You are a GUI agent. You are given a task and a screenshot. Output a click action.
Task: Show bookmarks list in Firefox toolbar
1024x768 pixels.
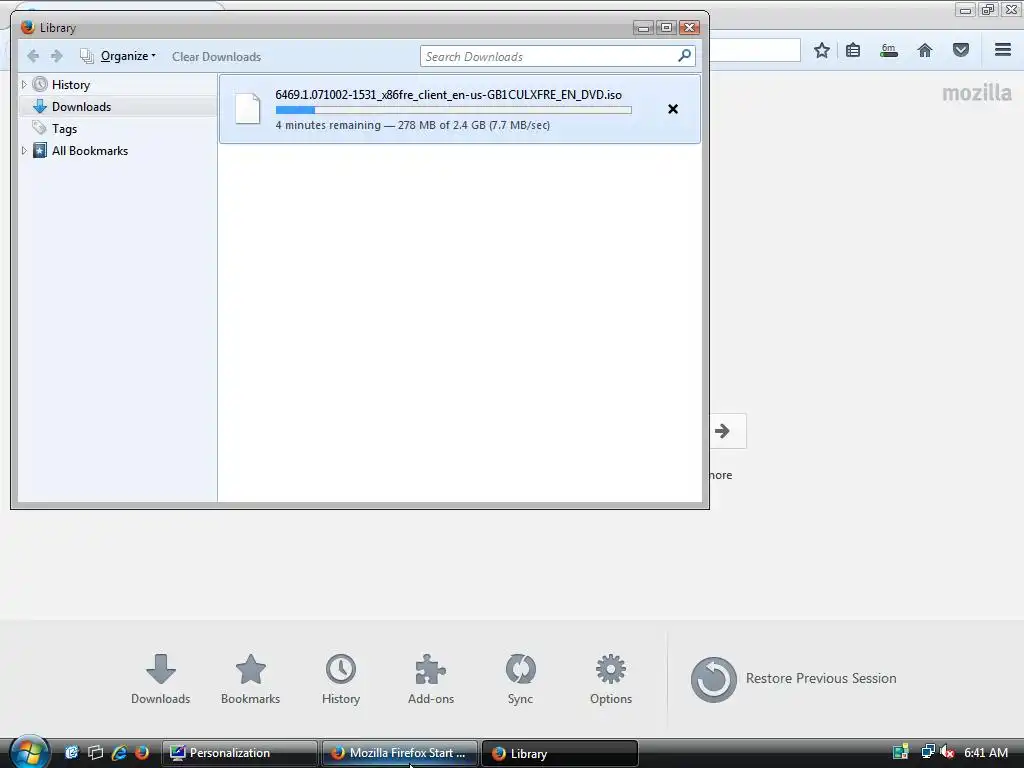point(853,50)
